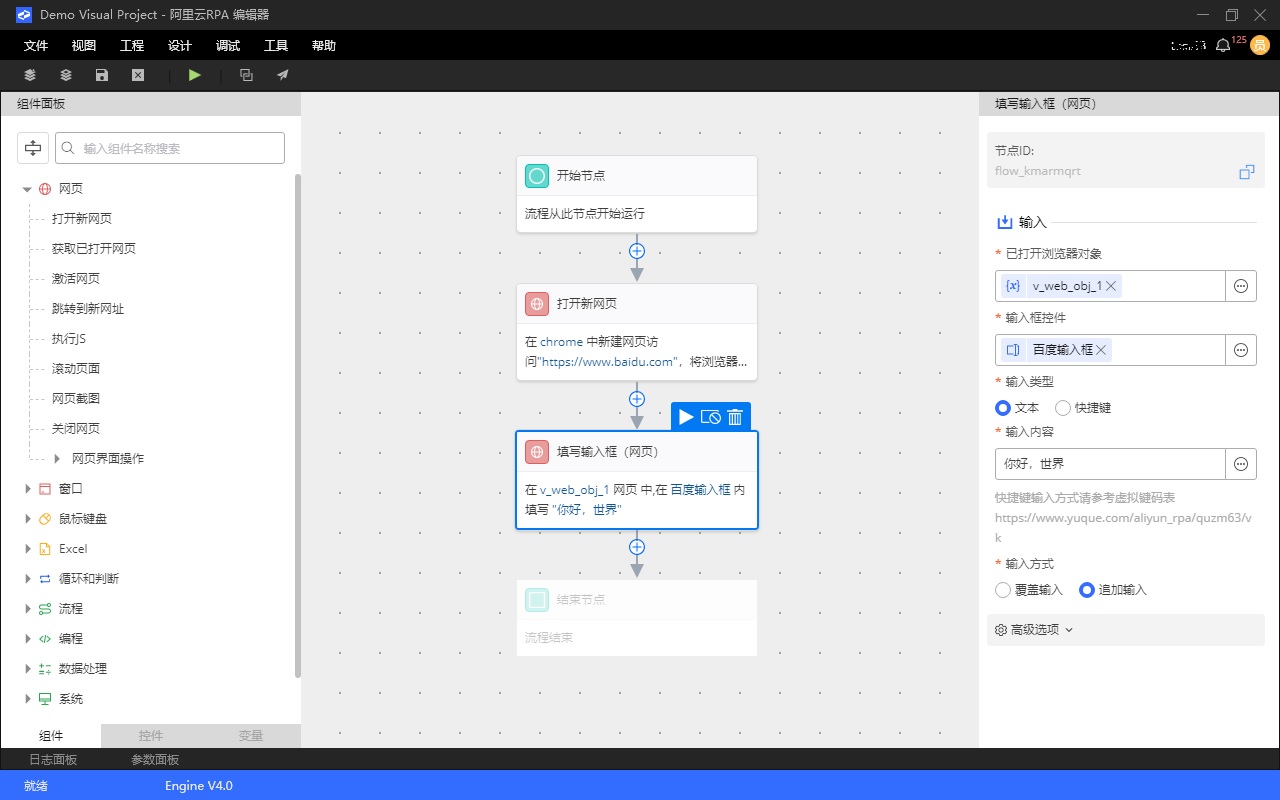Expand the 高级选项 section
Viewport: 1280px width, 800px height.
click(1034, 630)
